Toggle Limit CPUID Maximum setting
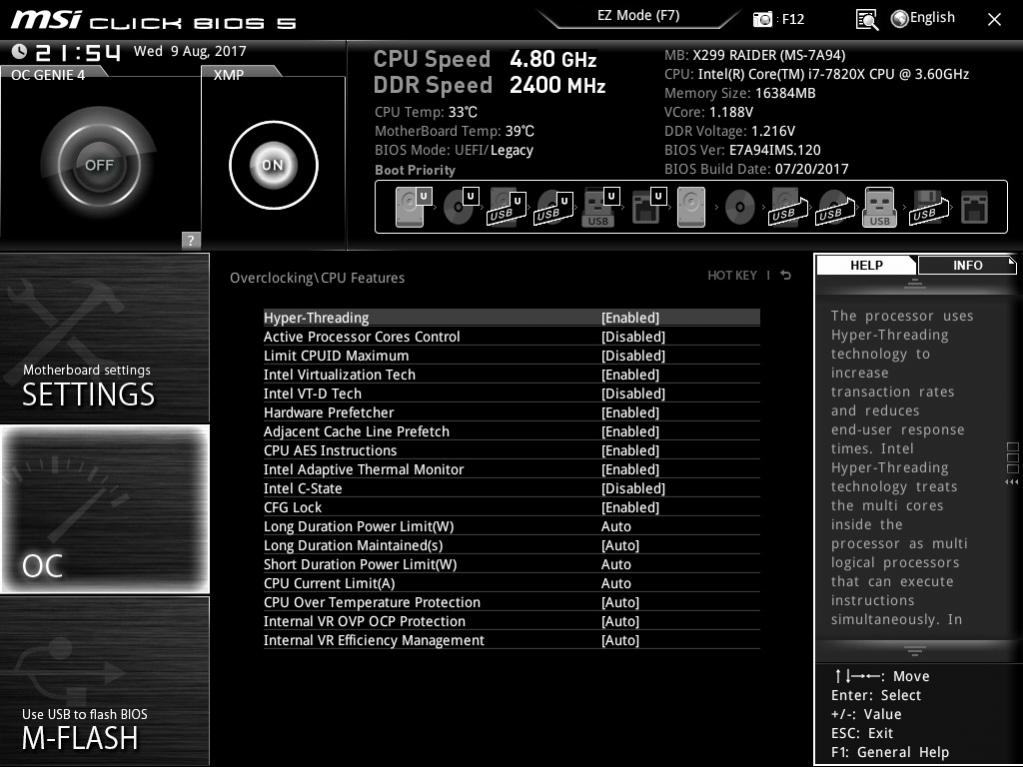 [x=512, y=355]
